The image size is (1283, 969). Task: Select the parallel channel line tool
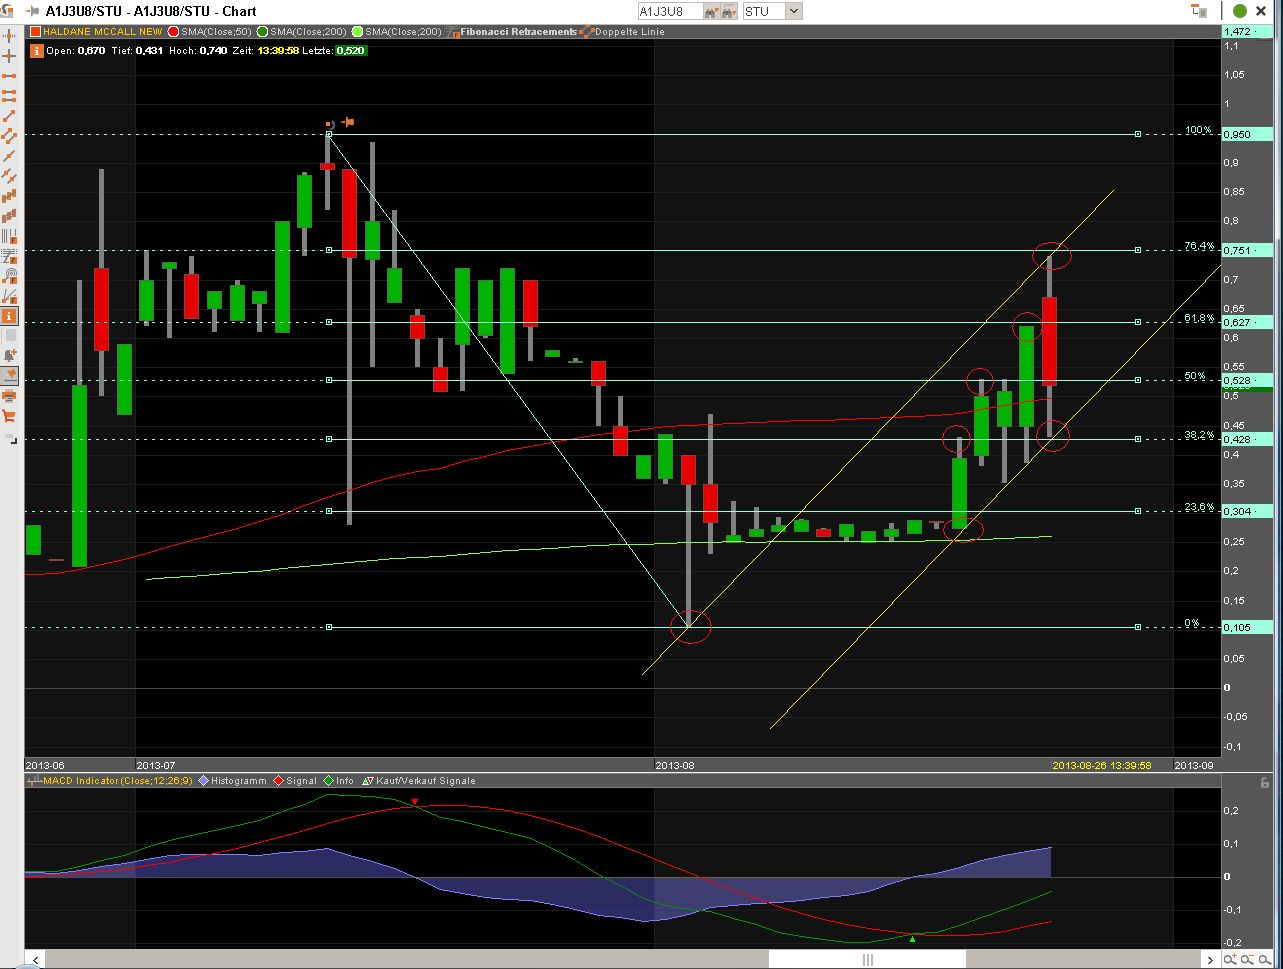coord(10,136)
